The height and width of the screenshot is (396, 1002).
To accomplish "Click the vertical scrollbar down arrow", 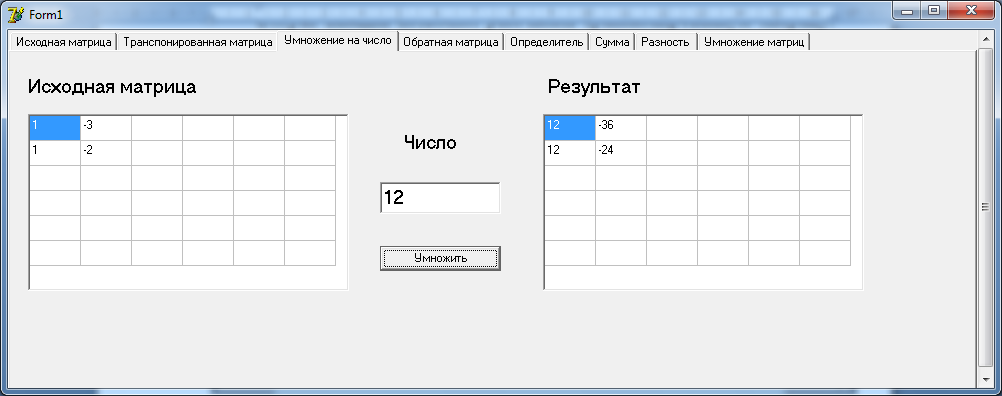I will pos(985,379).
